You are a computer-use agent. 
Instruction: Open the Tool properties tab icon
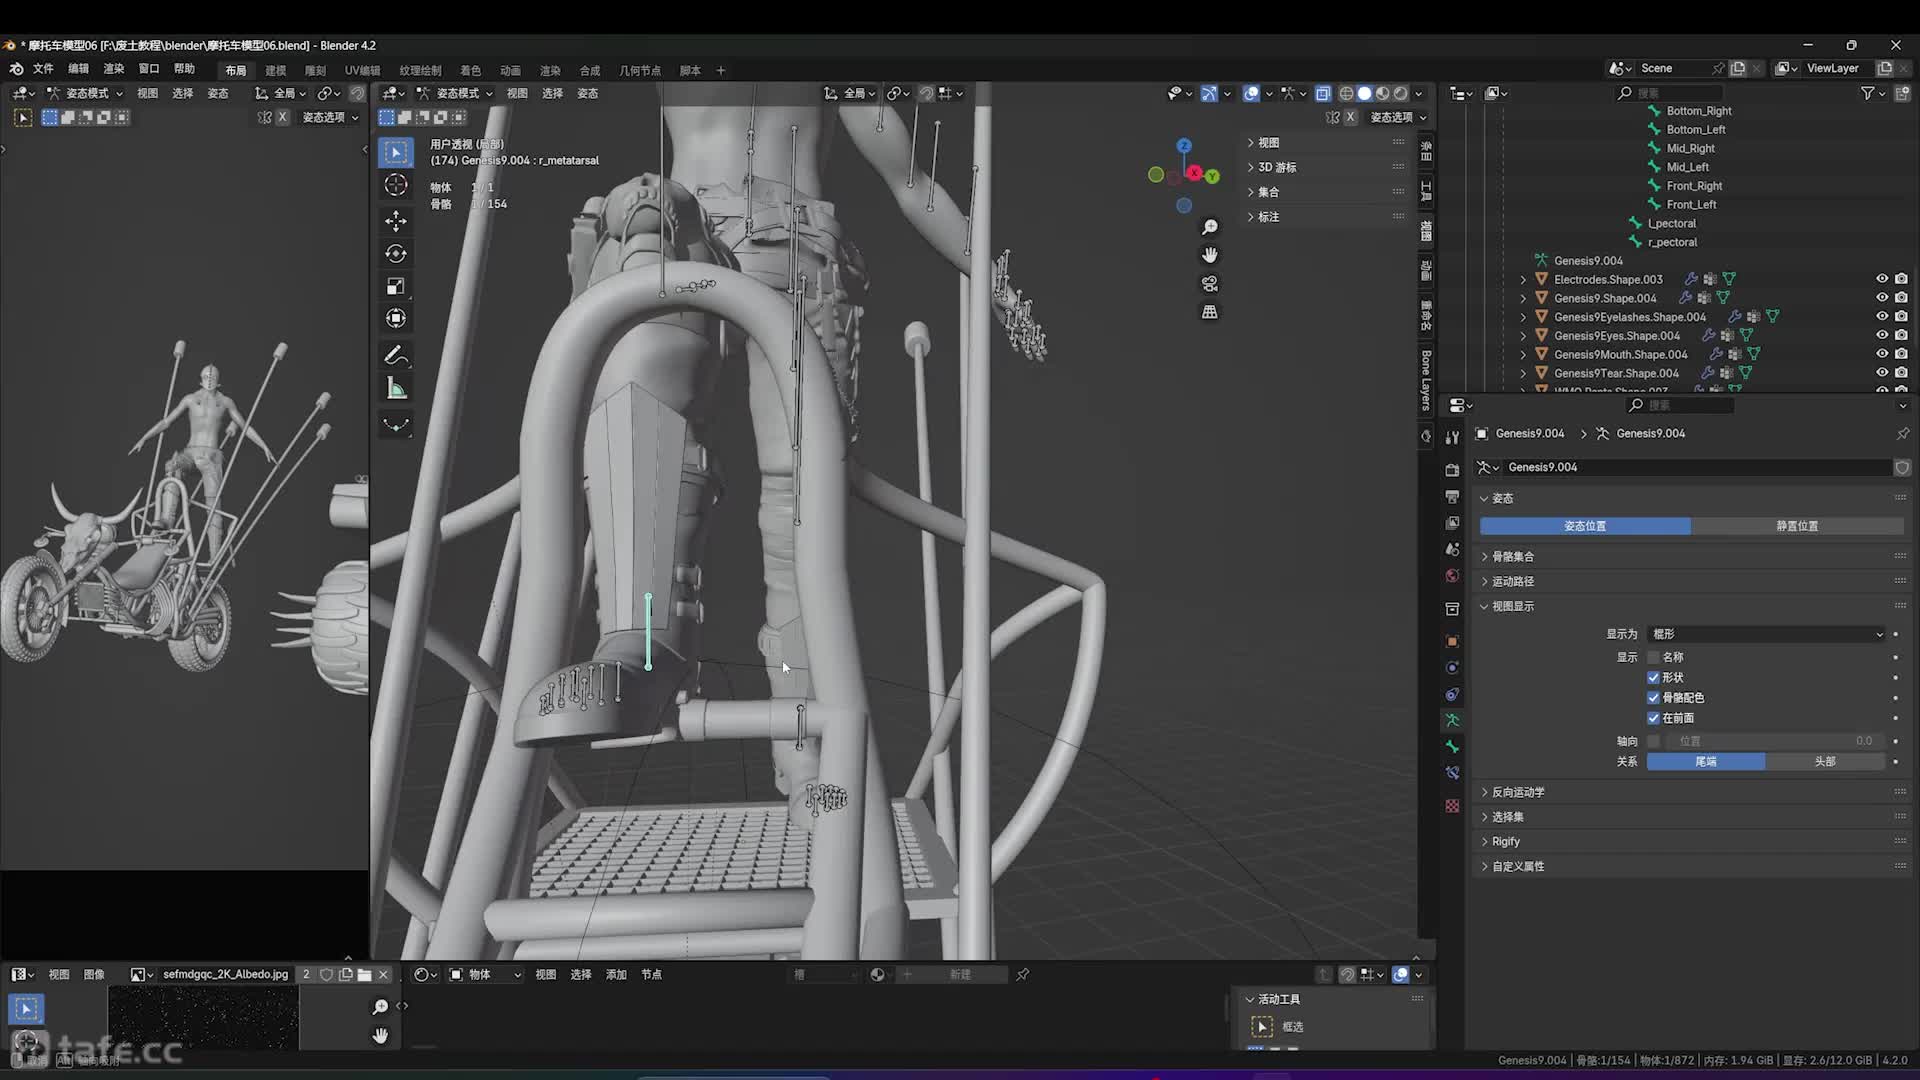1452,437
